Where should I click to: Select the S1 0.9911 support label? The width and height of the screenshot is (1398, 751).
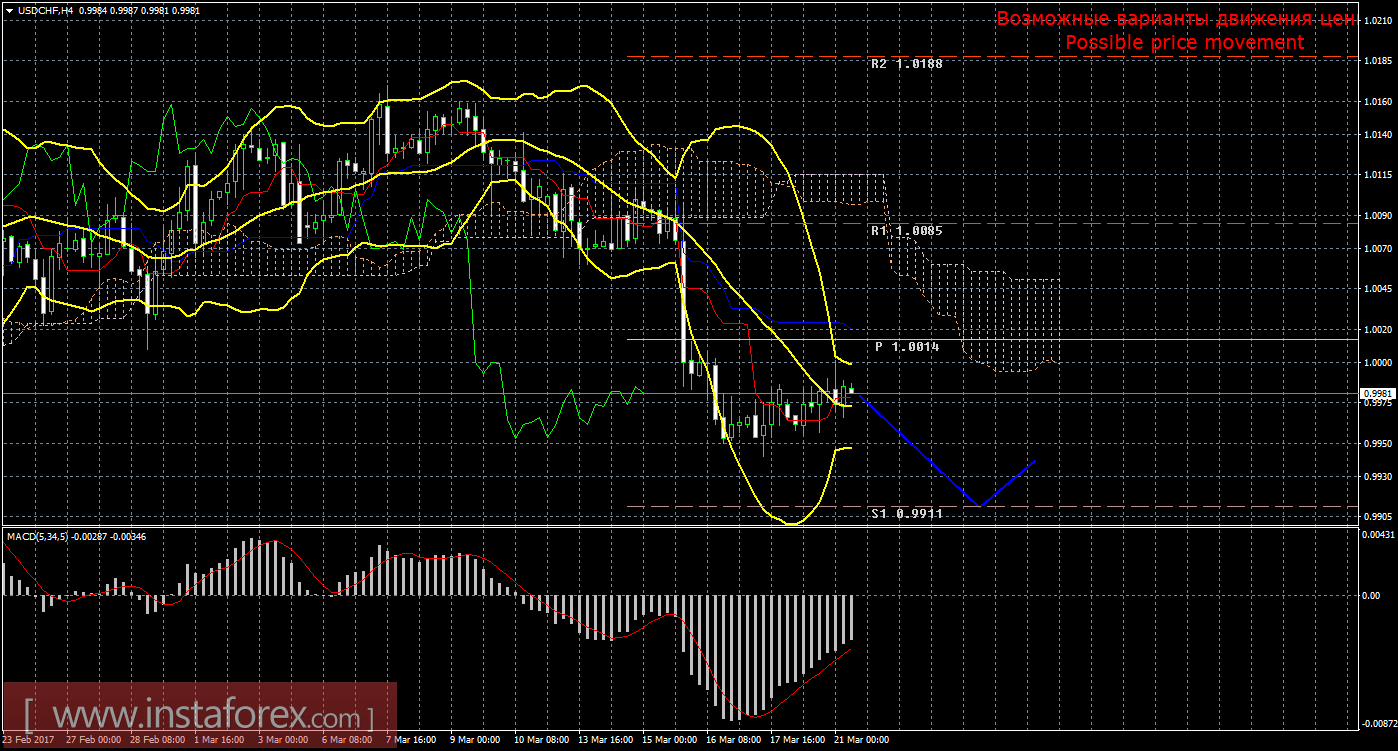click(906, 513)
